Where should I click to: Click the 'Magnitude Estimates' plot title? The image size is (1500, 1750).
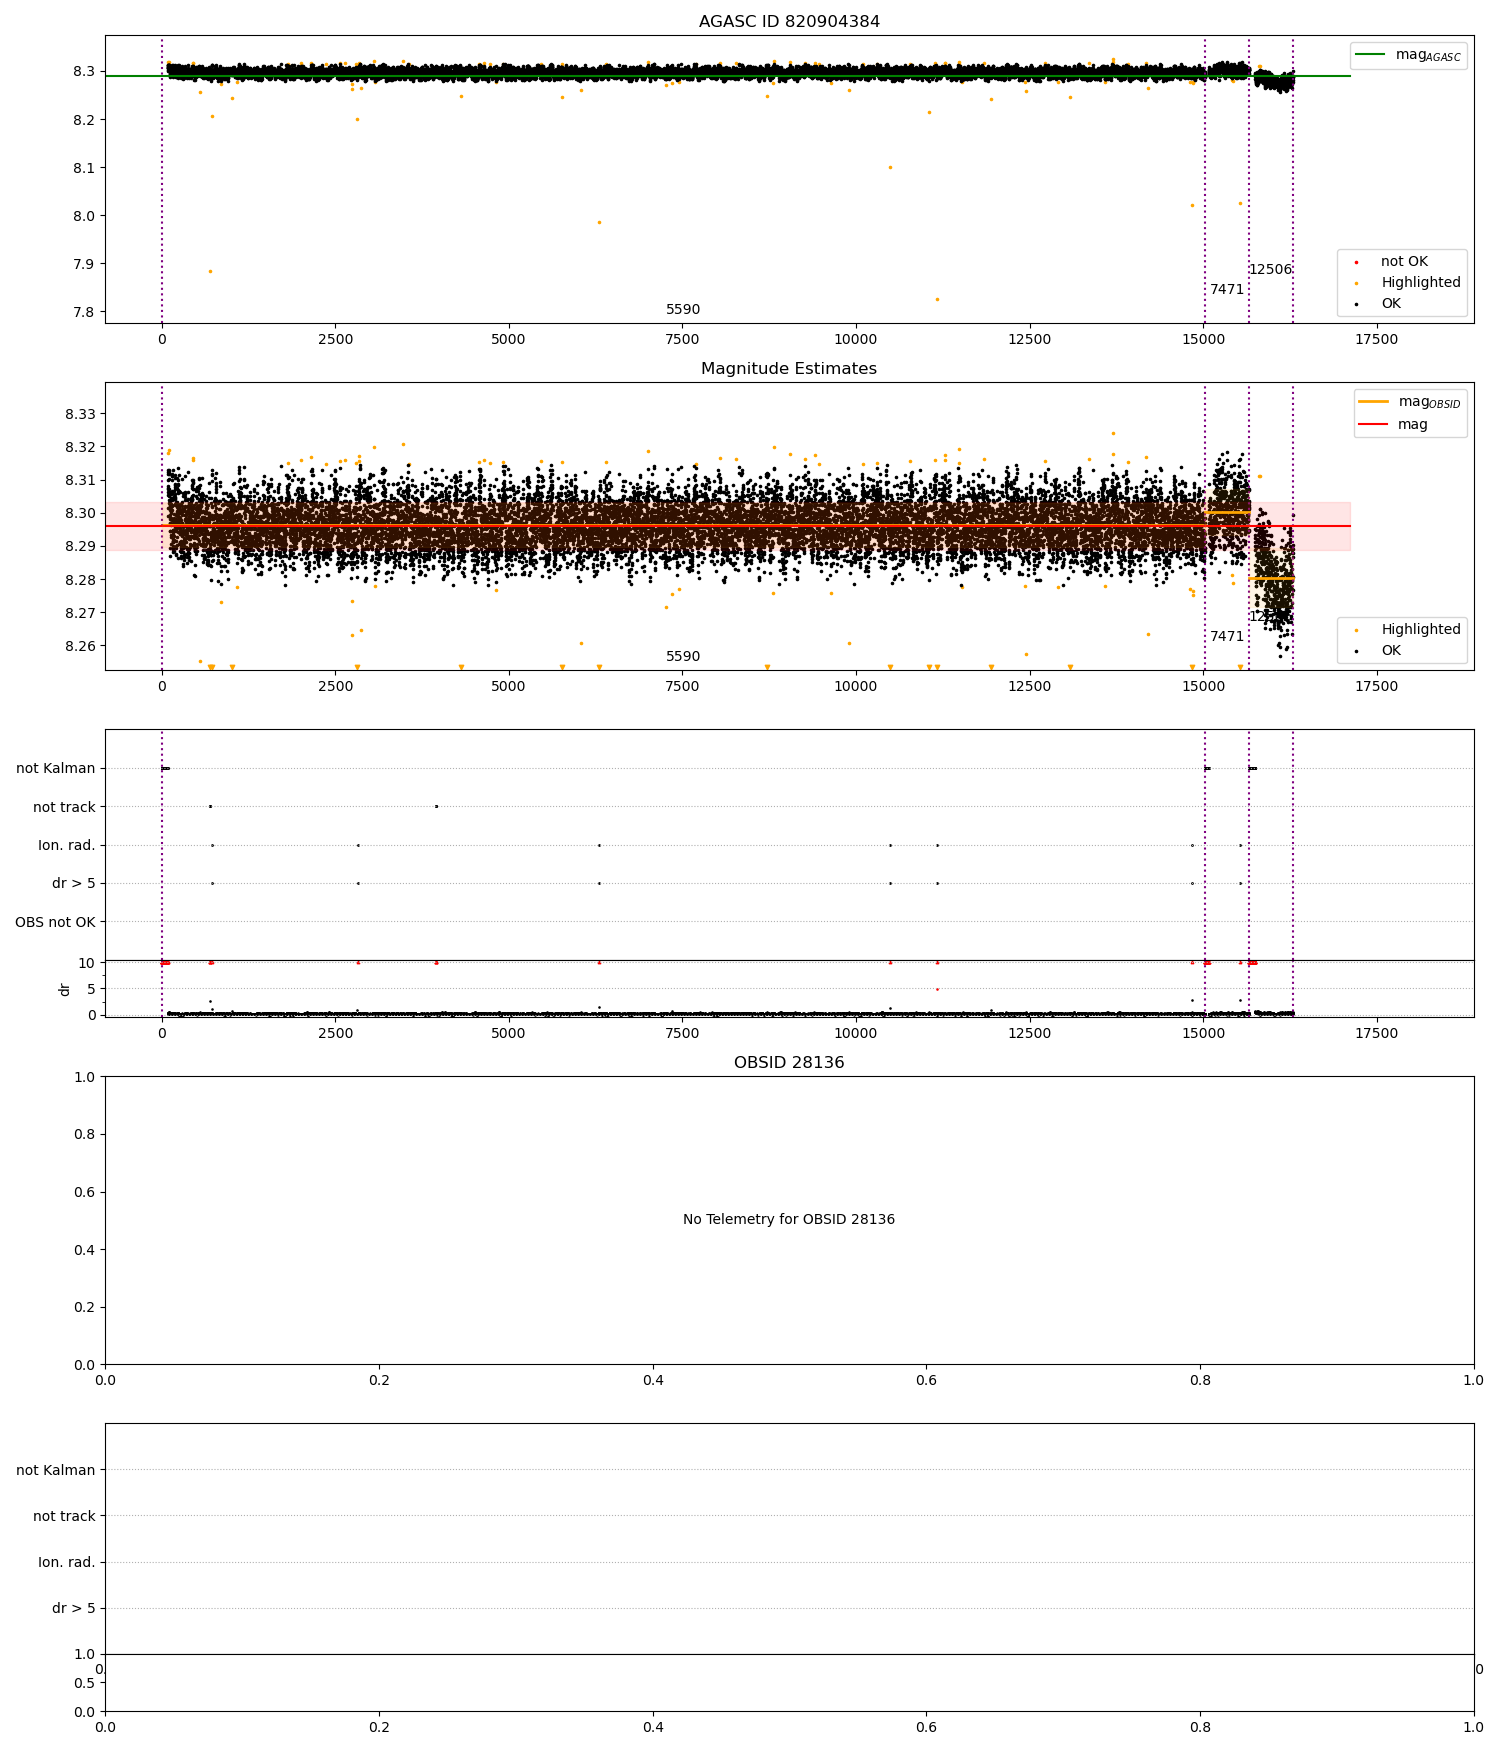[789, 369]
